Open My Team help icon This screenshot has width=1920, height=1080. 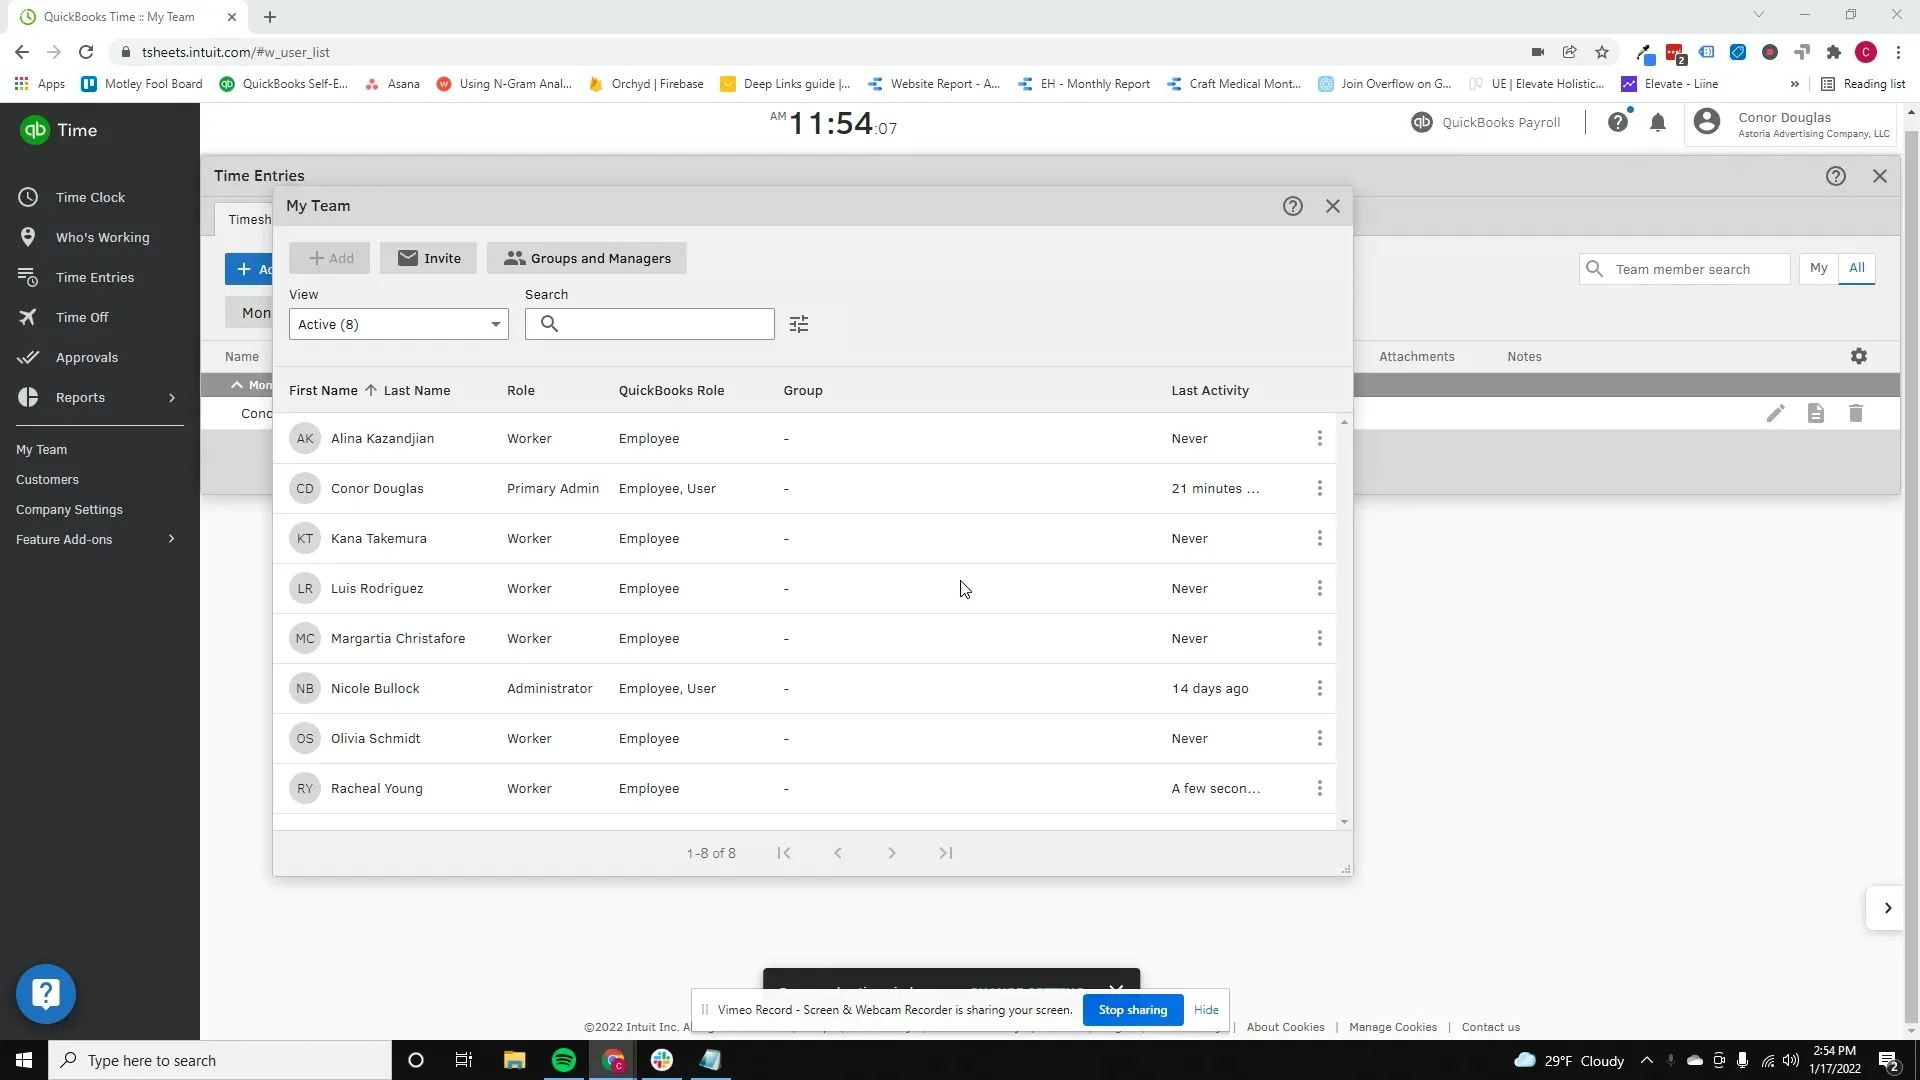tap(1293, 206)
